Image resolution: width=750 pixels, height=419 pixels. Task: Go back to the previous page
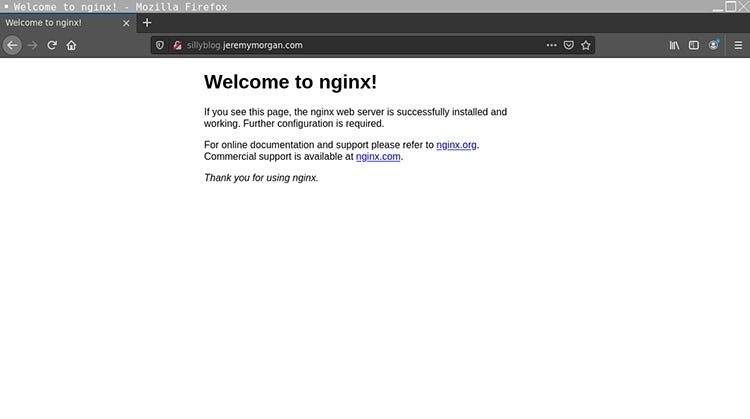[x=12, y=45]
